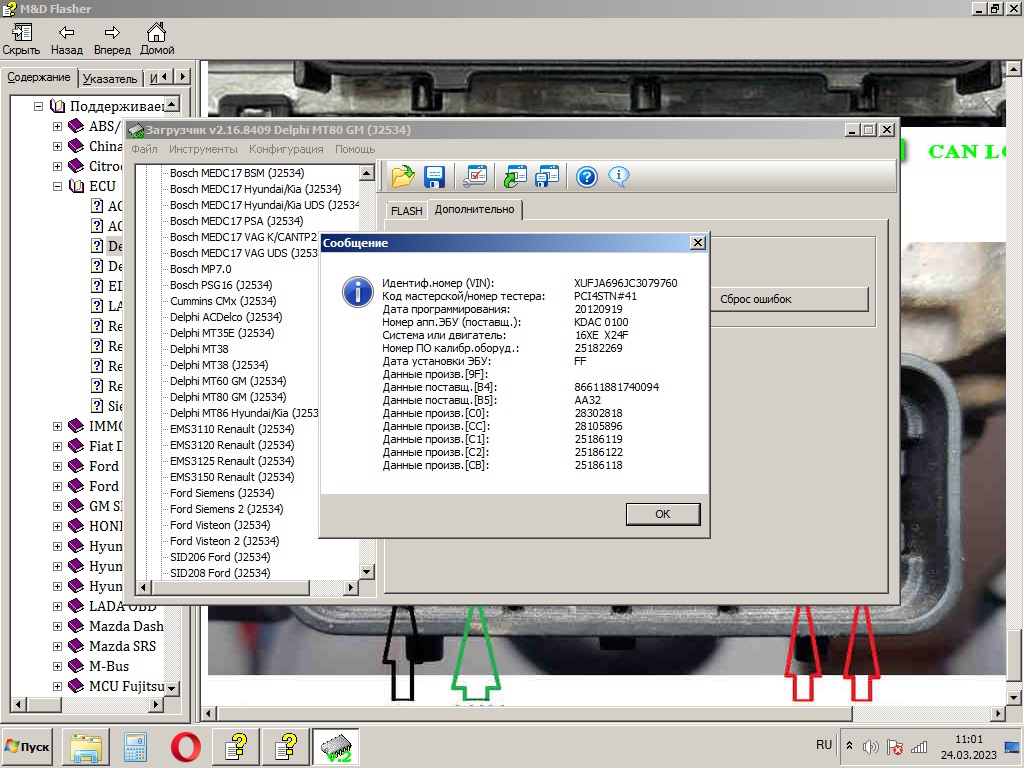
Task: Click the Home icon in M&D Flasher
Action: pyautogui.click(x=156, y=40)
